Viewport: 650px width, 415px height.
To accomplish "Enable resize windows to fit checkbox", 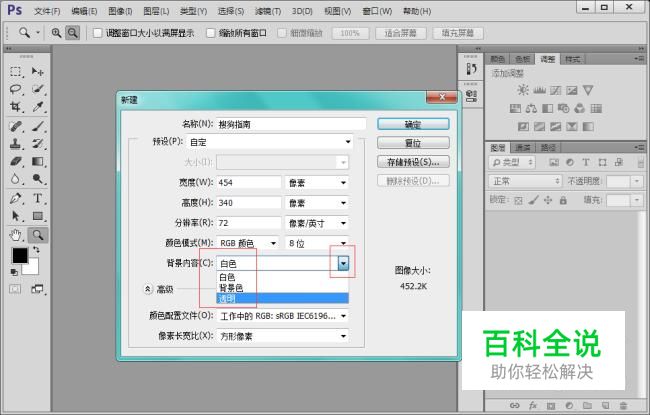I will (97, 33).
